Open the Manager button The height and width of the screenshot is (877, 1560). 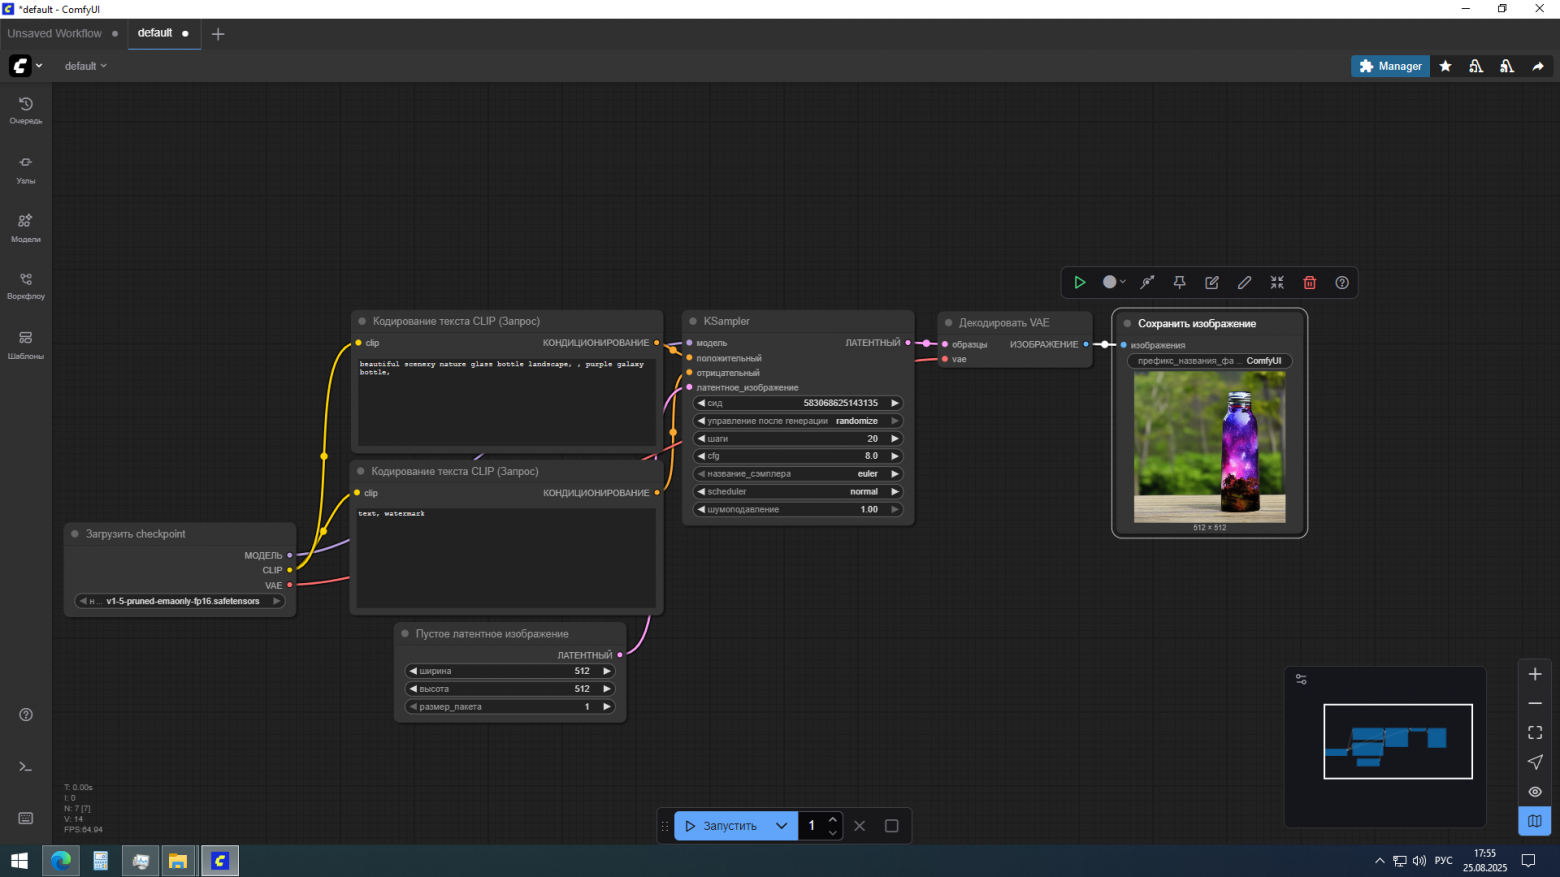point(1390,66)
